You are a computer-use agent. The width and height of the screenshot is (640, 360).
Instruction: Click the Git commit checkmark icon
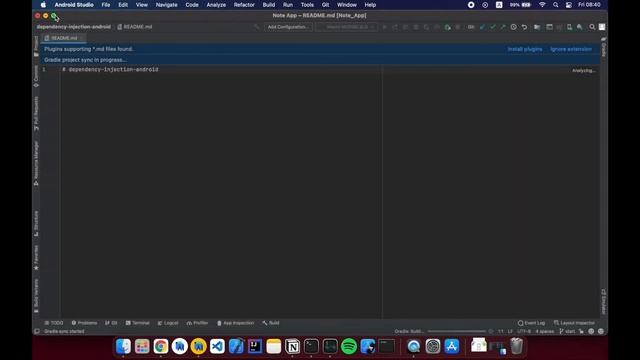coord(493,27)
